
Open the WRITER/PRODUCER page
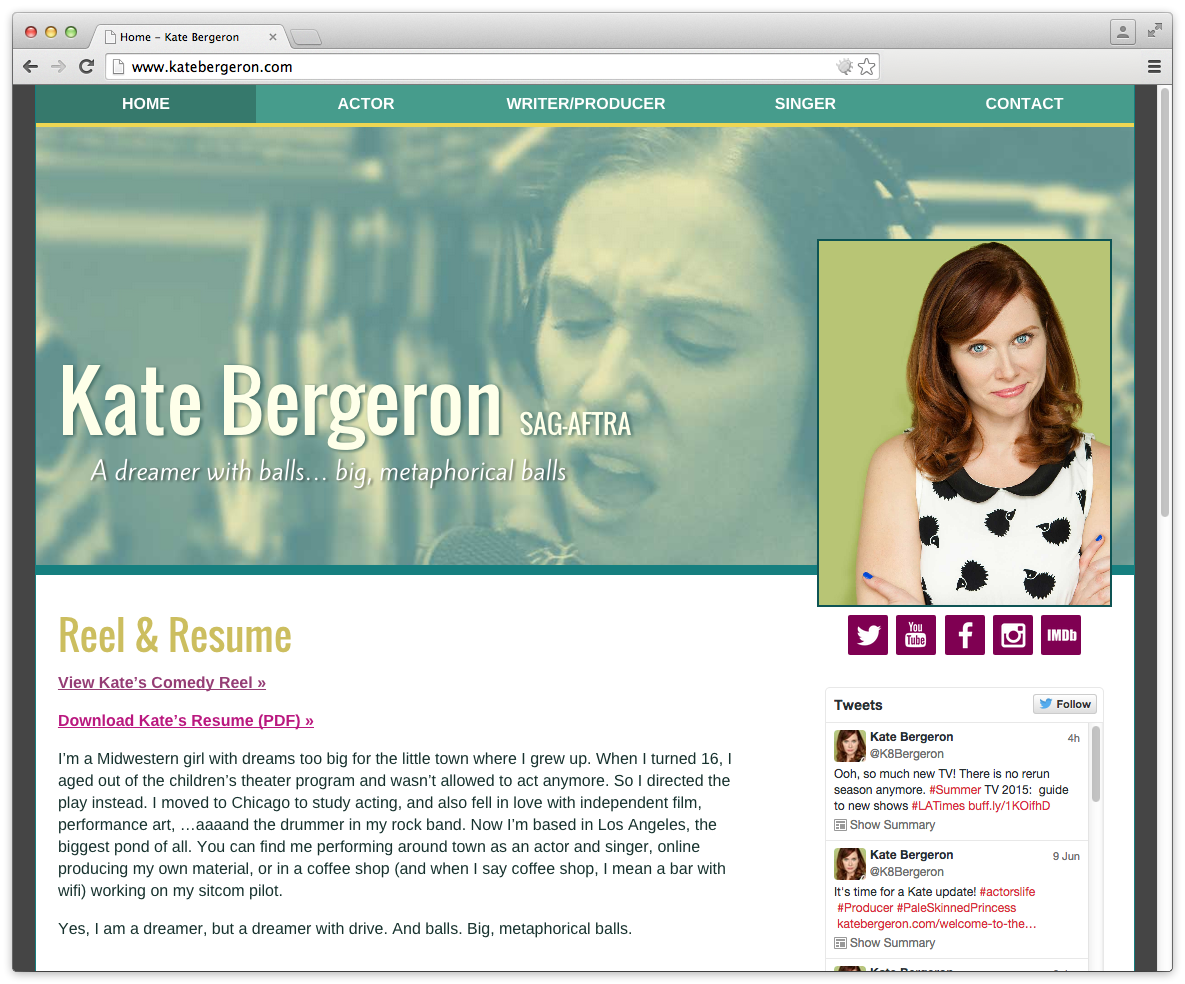[586, 104]
